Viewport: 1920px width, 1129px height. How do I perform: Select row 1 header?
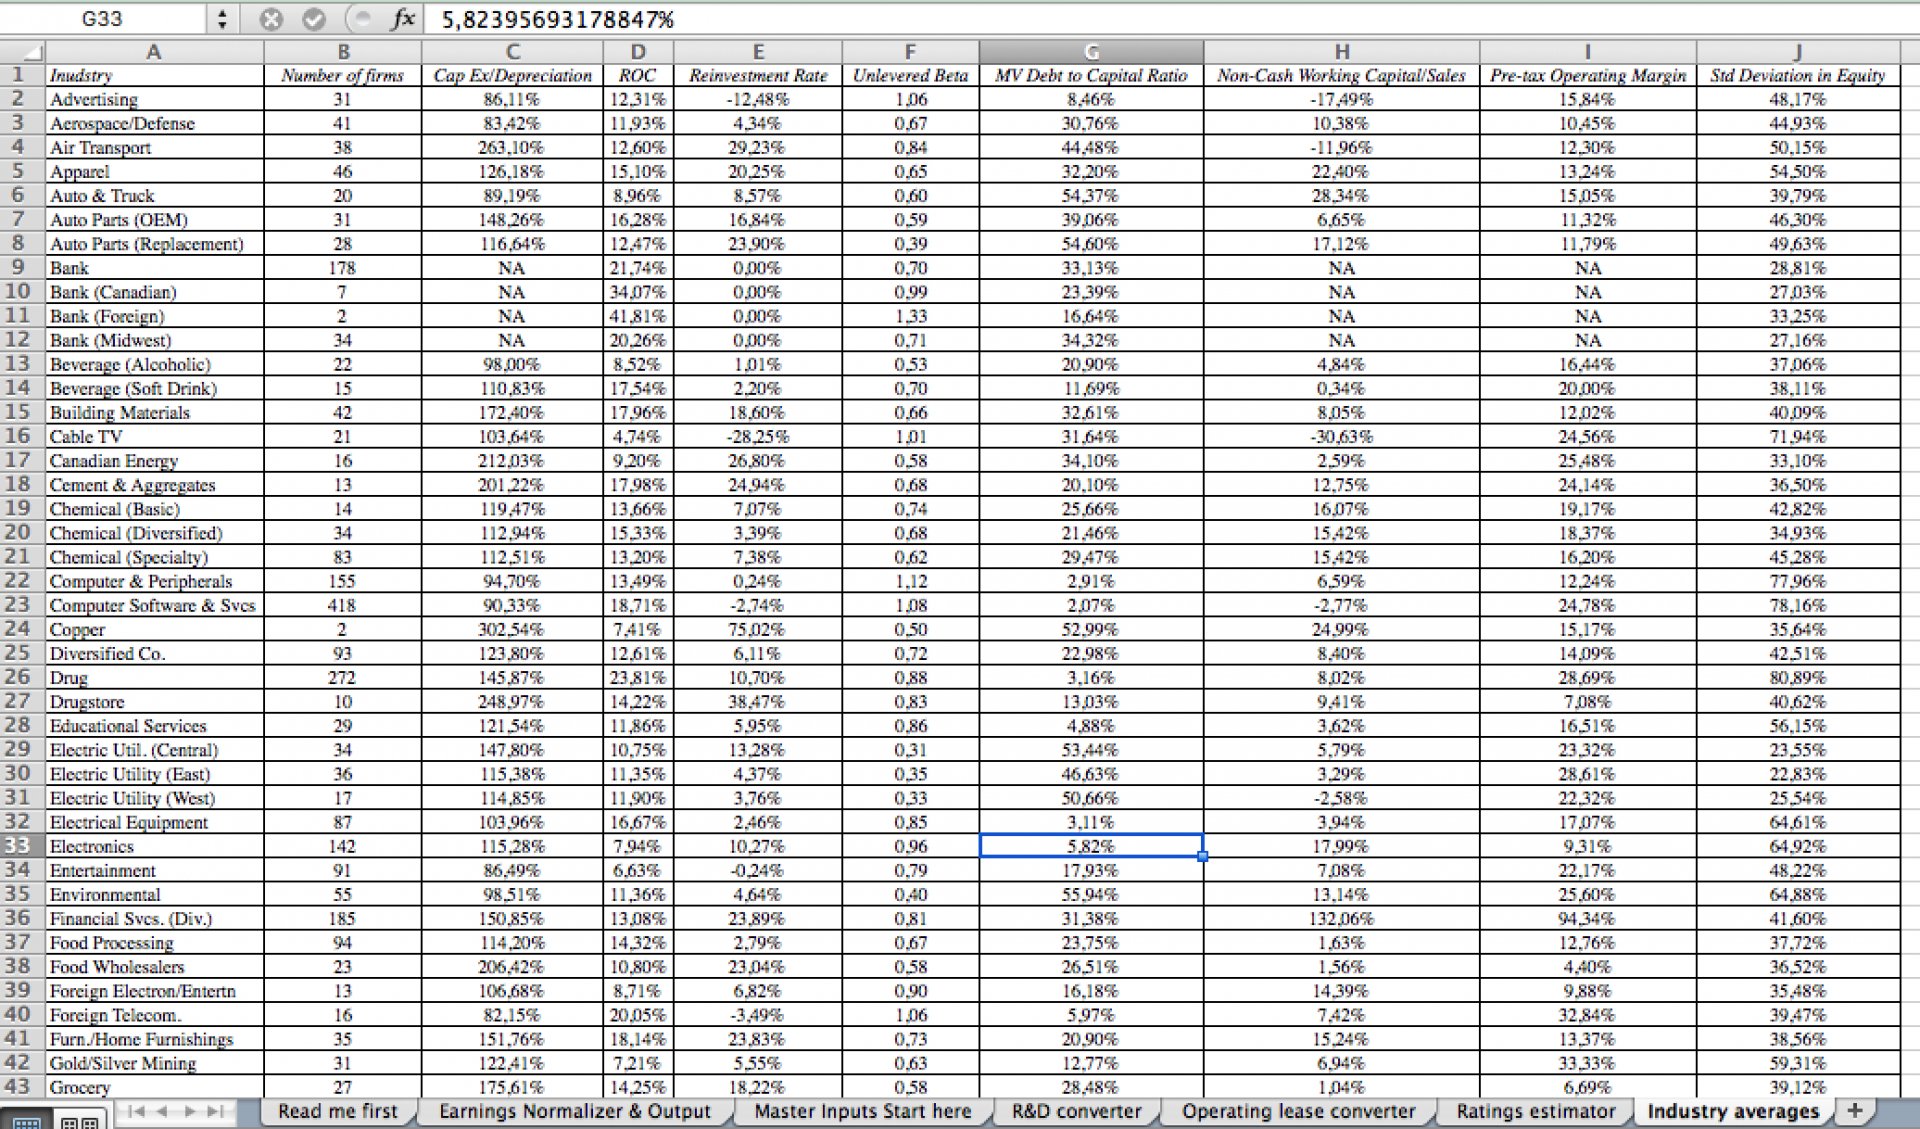(22, 75)
